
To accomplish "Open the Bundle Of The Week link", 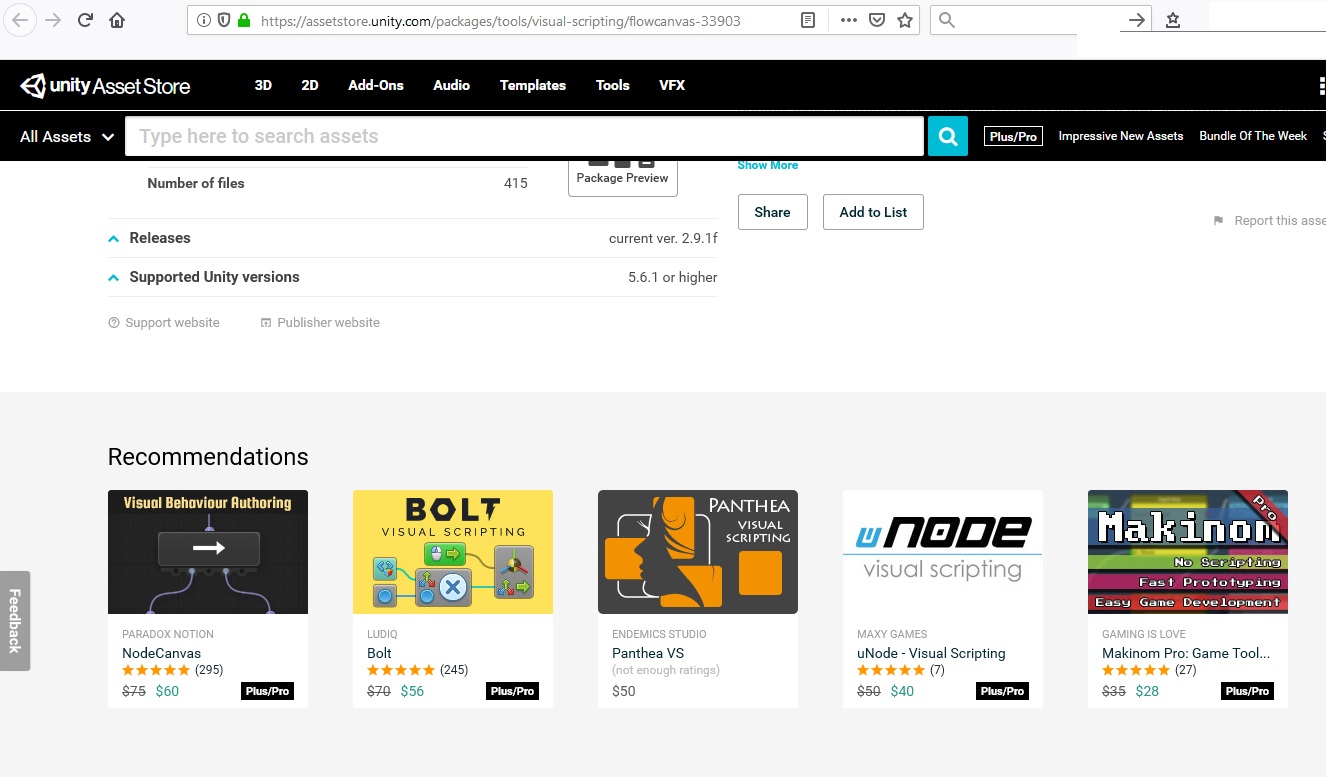I will [1253, 136].
